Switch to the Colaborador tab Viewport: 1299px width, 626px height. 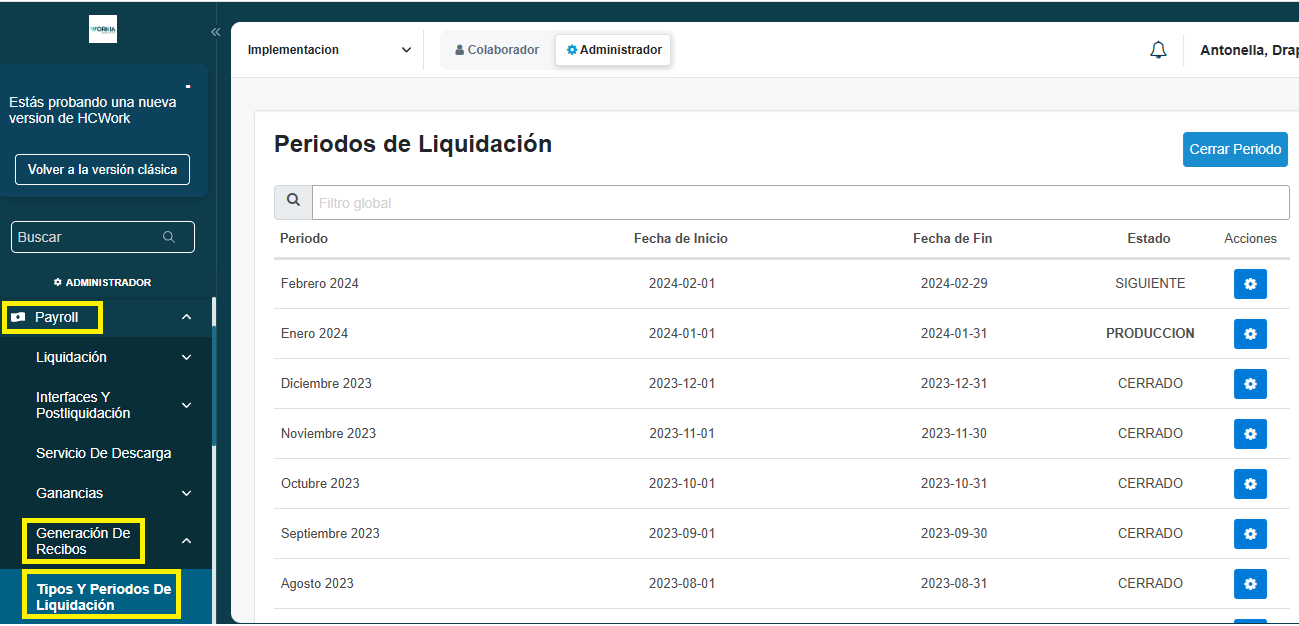[x=497, y=50]
